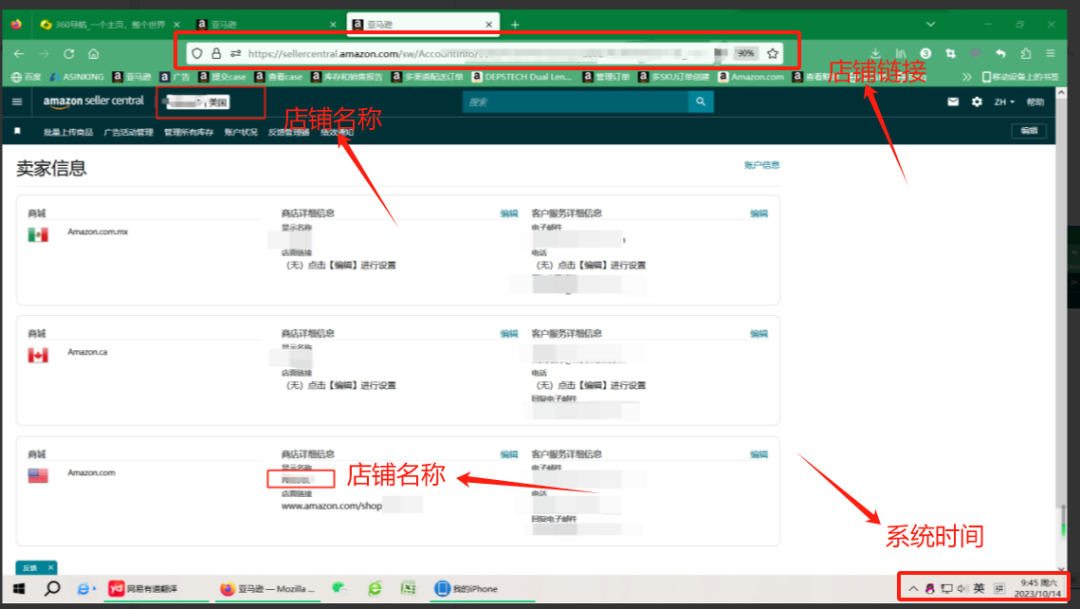
Task: Click the page vertical scrollbar
Action: click(1061, 331)
